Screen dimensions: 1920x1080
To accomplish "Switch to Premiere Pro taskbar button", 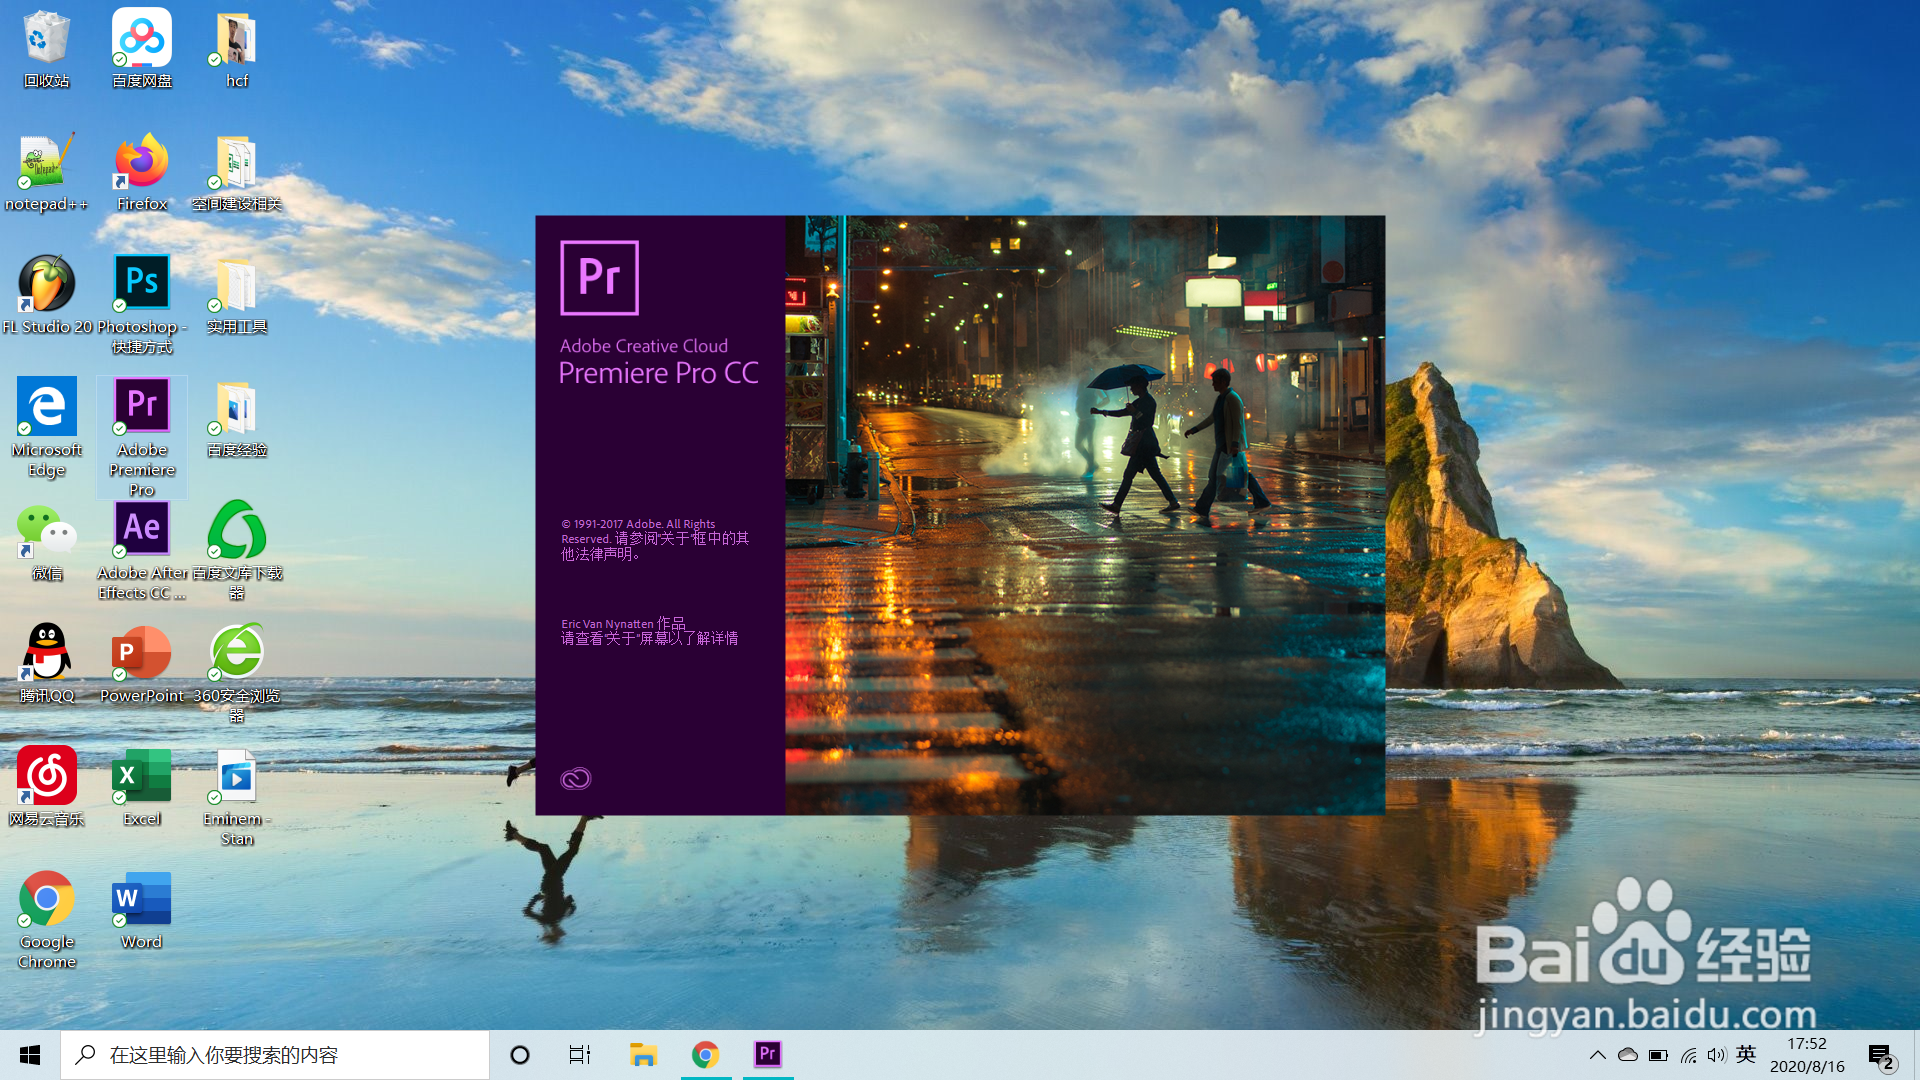I will click(x=767, y=1055).
